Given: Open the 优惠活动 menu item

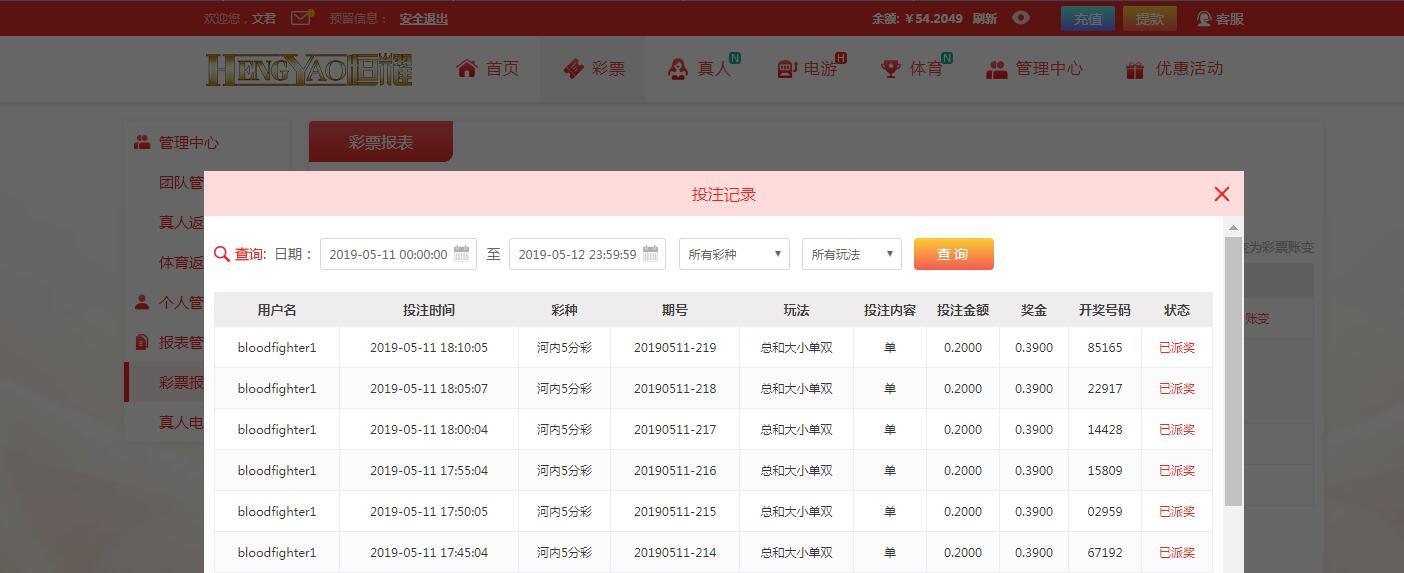Looking at the screenshot, I should pos(1174,69).
